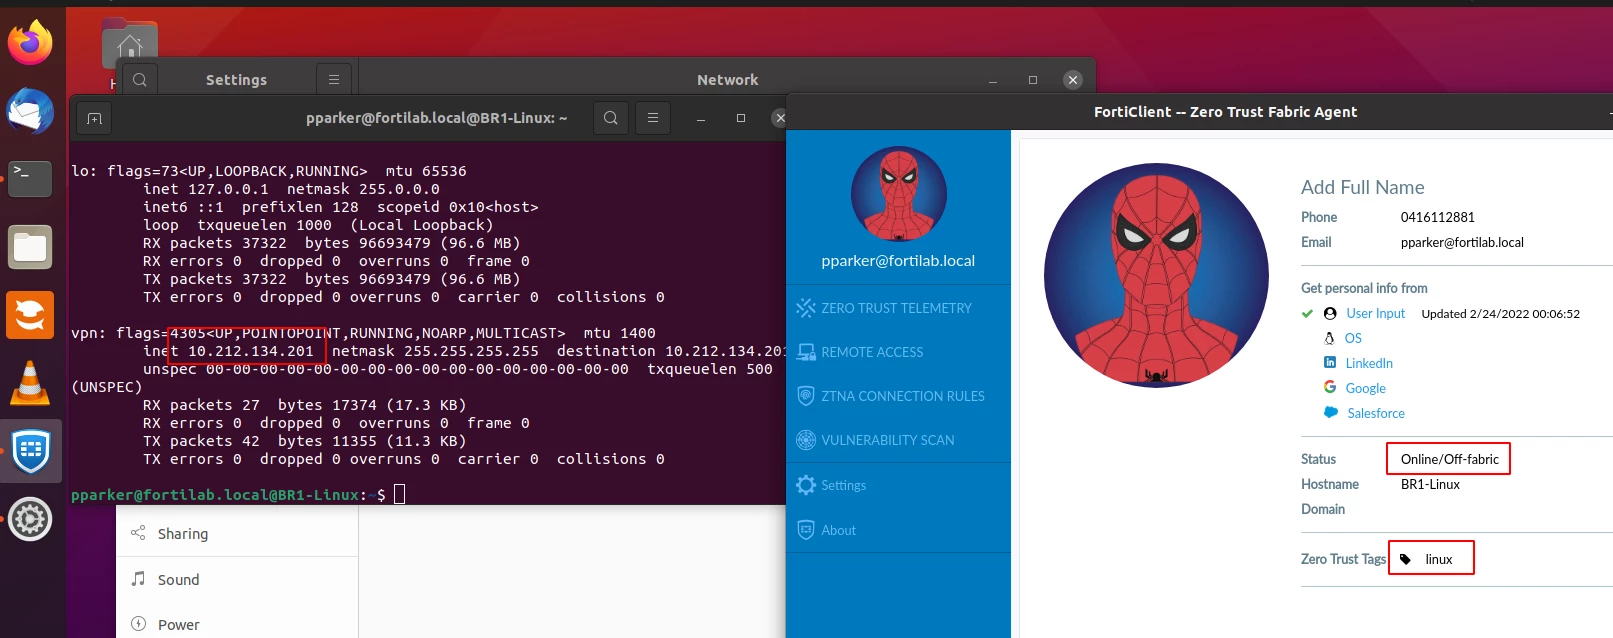Click small sidebar Spider-Man avatar

(898, 194)
